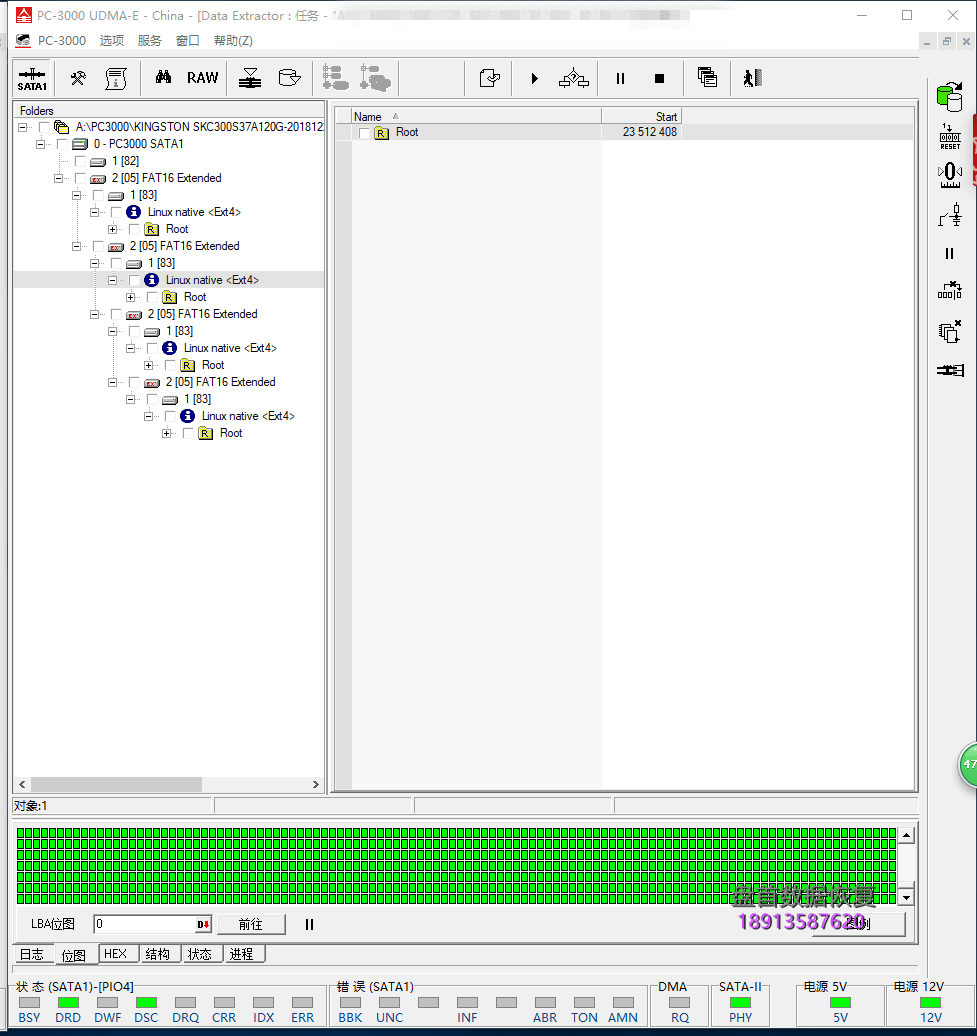
Task: Click the exit running man icon
Action: tap(752, 79)
